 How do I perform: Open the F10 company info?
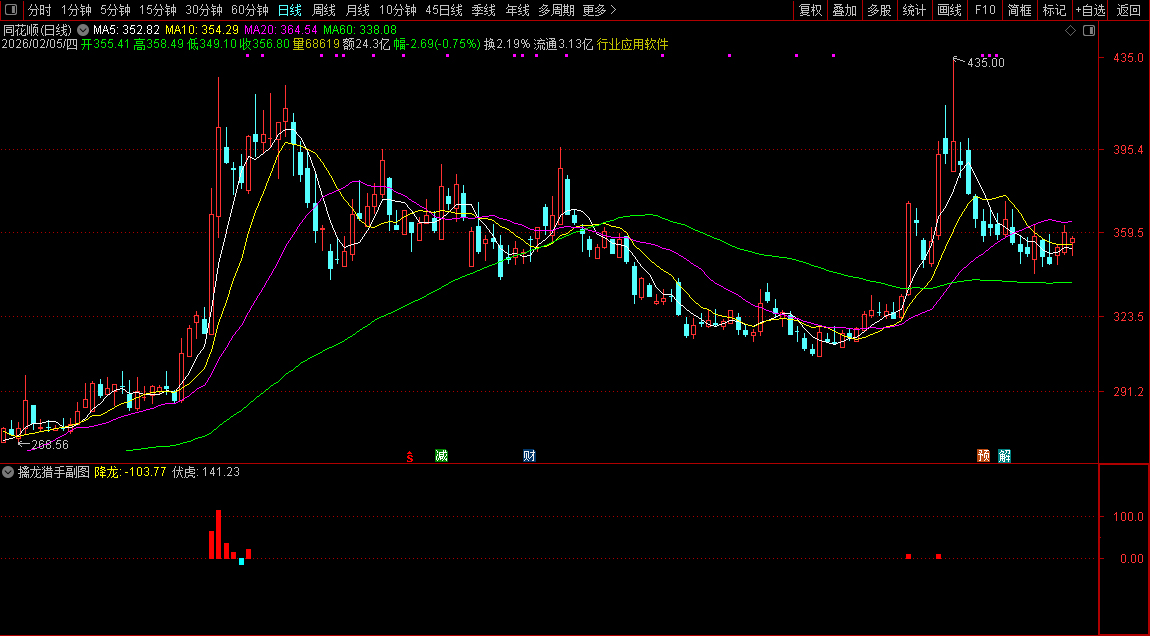tap(985, 10)
